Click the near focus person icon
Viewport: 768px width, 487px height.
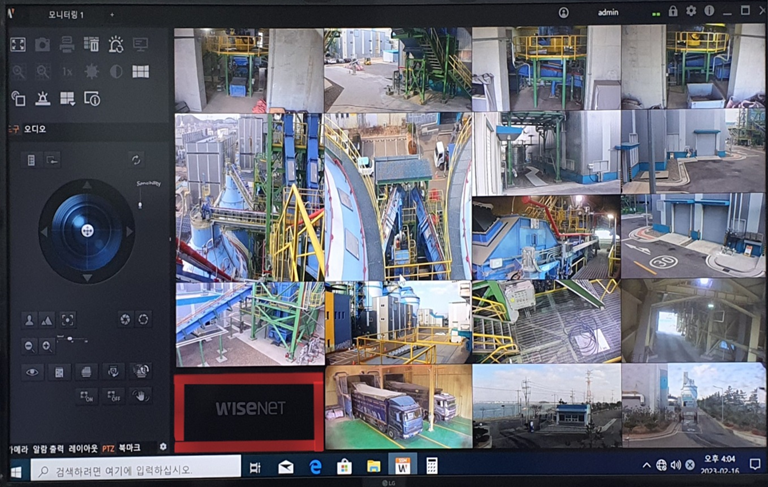coord(29,319)
